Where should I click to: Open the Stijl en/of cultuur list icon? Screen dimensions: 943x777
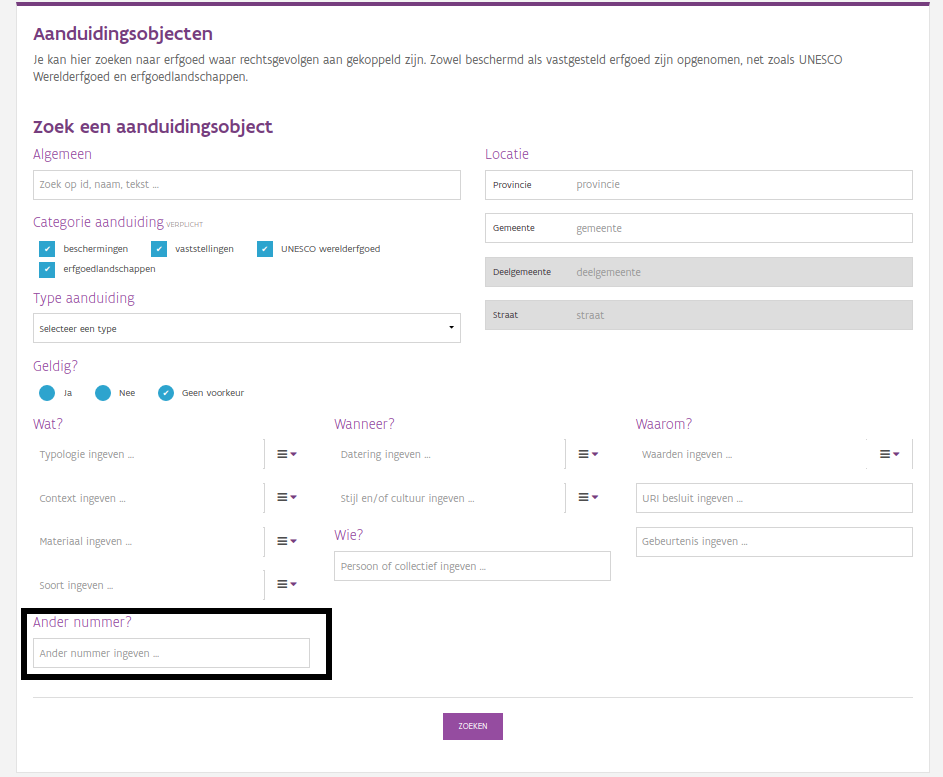click(588, 497)
